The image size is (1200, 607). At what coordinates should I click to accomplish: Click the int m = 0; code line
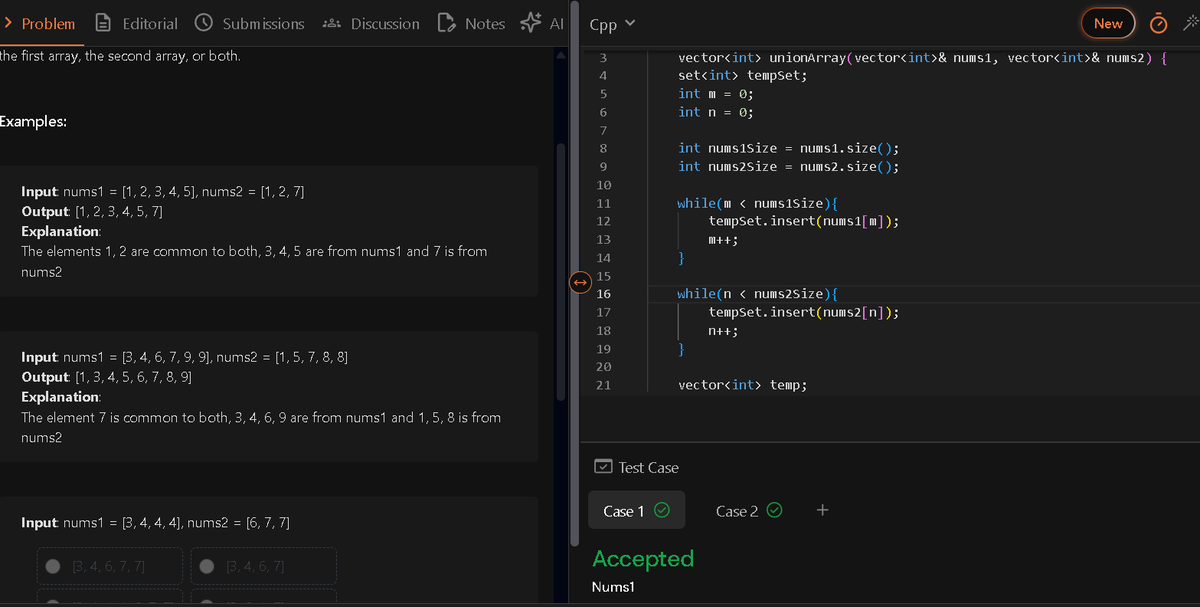tap(716, 93)
